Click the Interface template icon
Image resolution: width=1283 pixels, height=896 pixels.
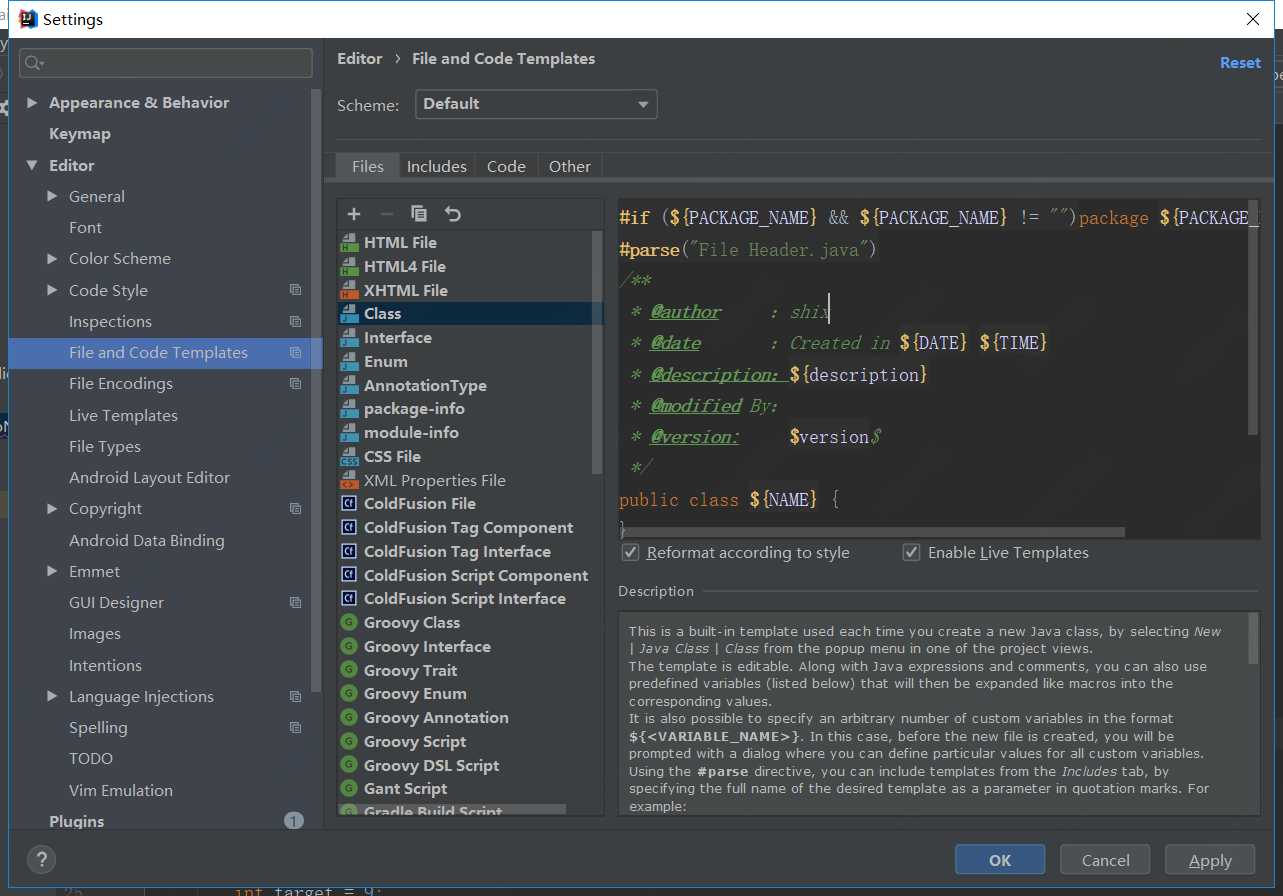point(349,338)
